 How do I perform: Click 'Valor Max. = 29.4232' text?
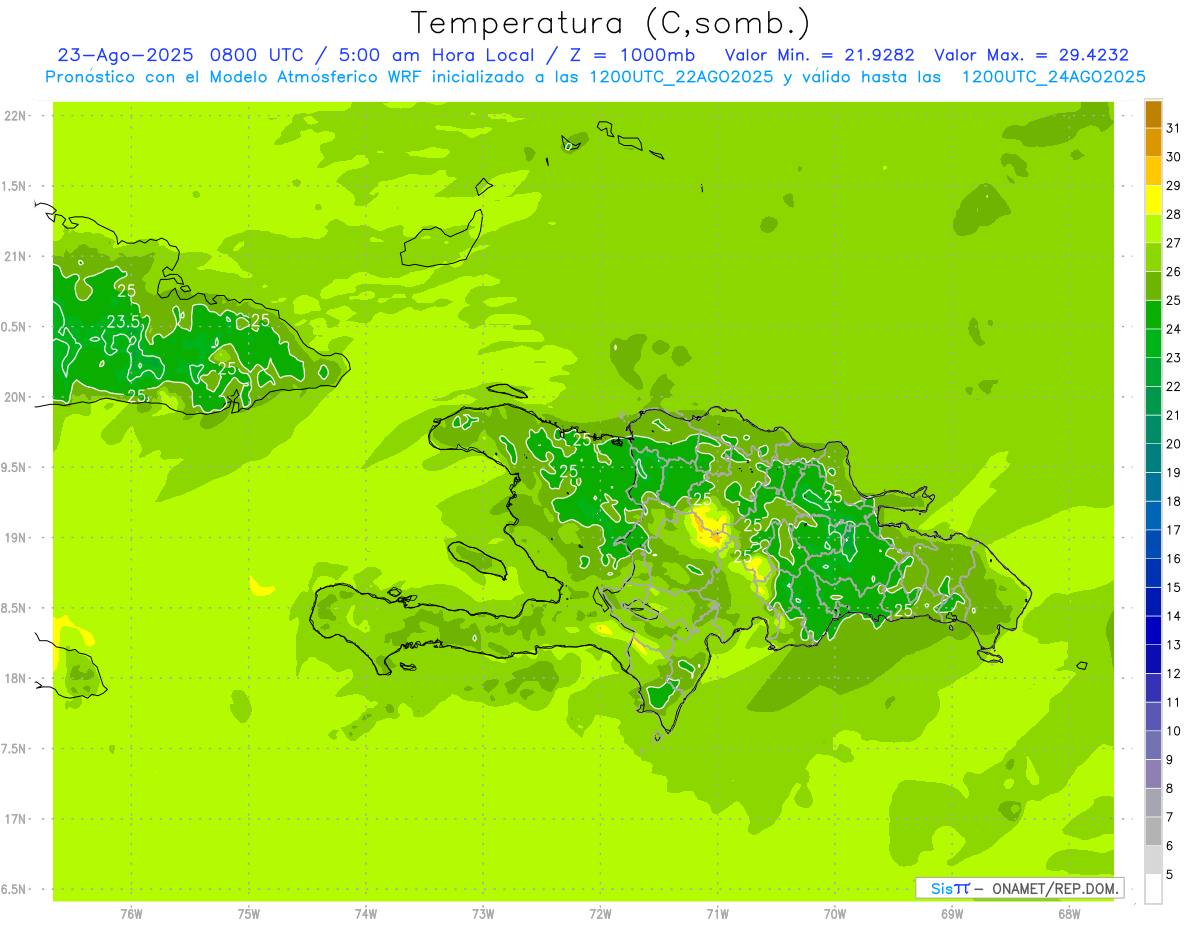[x=1032, y=55]
